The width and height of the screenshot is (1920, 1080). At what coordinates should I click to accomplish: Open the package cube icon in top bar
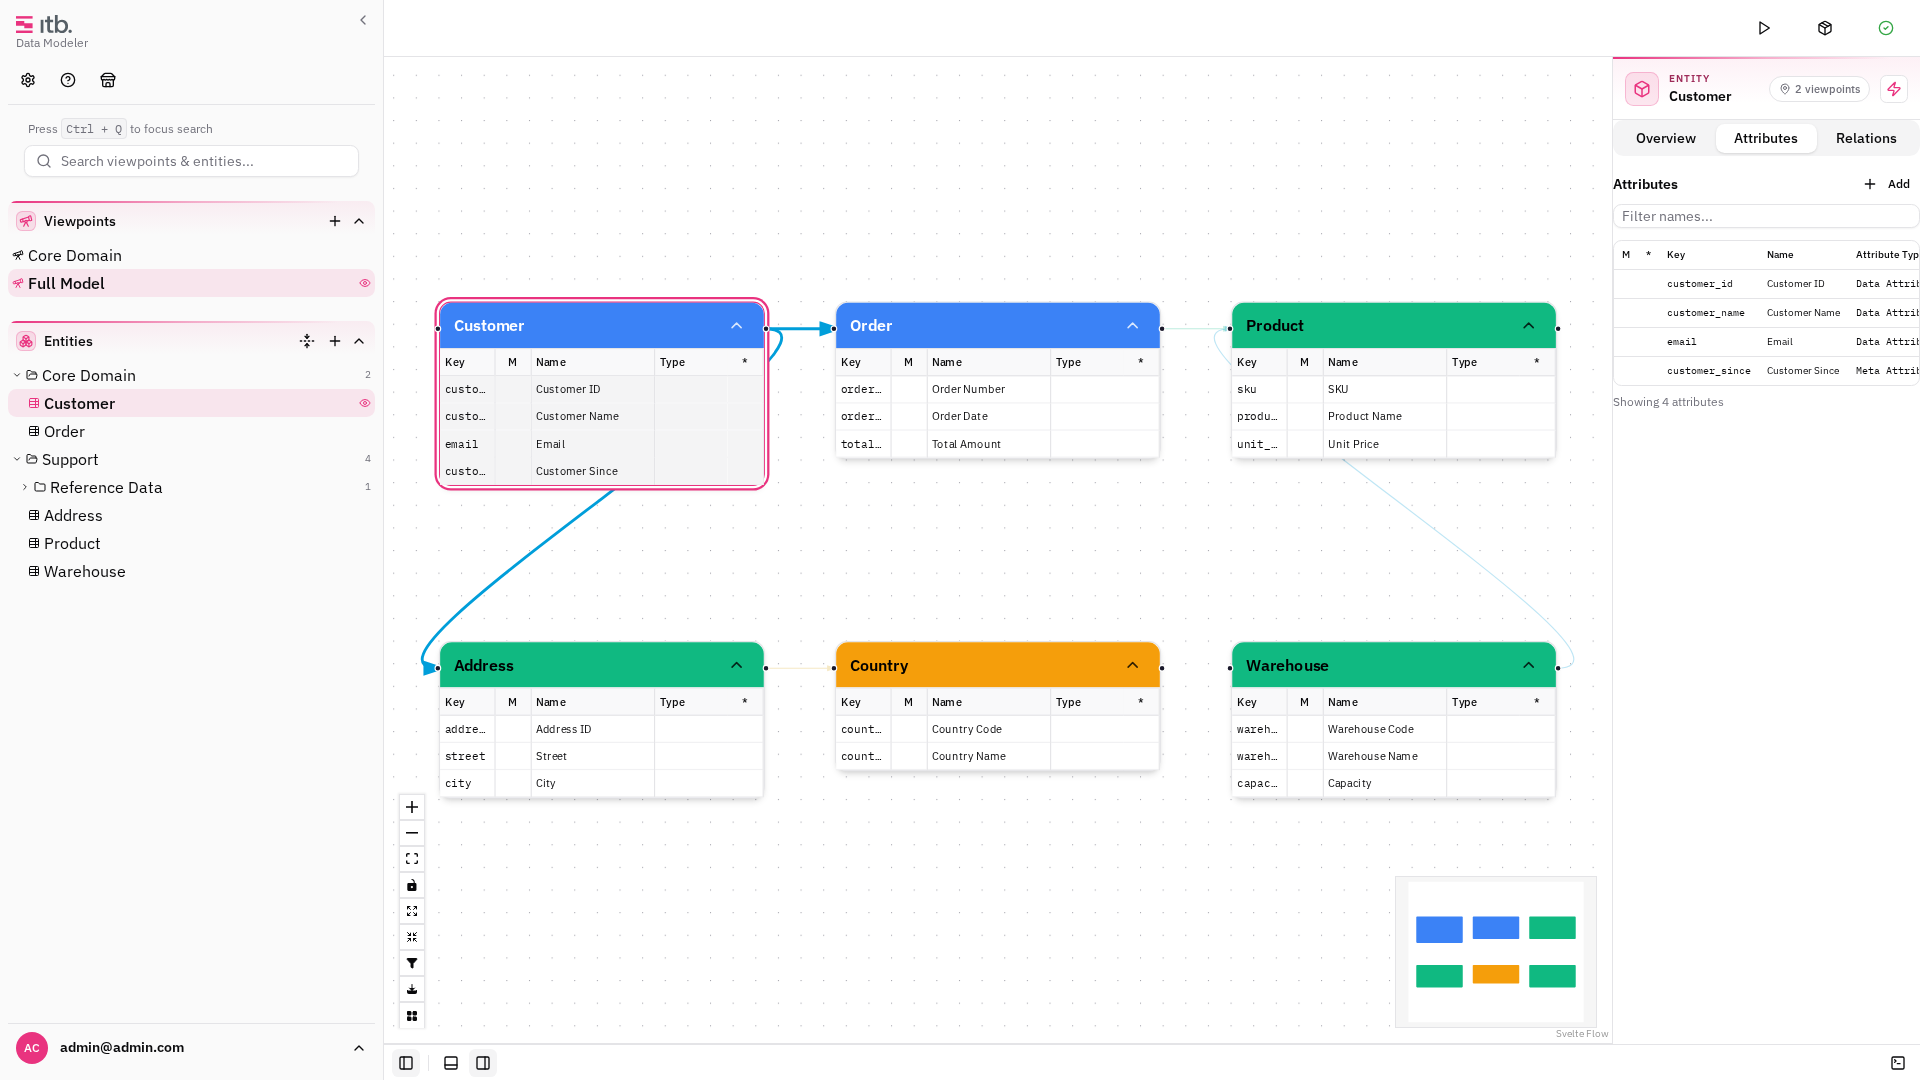tap(1825, 28)
